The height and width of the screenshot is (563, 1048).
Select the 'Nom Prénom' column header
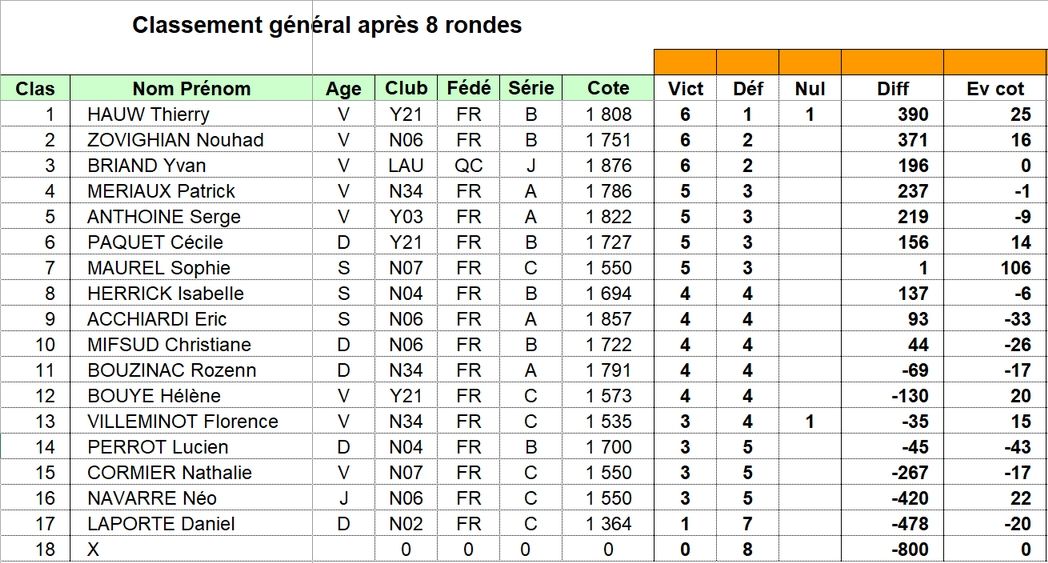pos(191,88)
